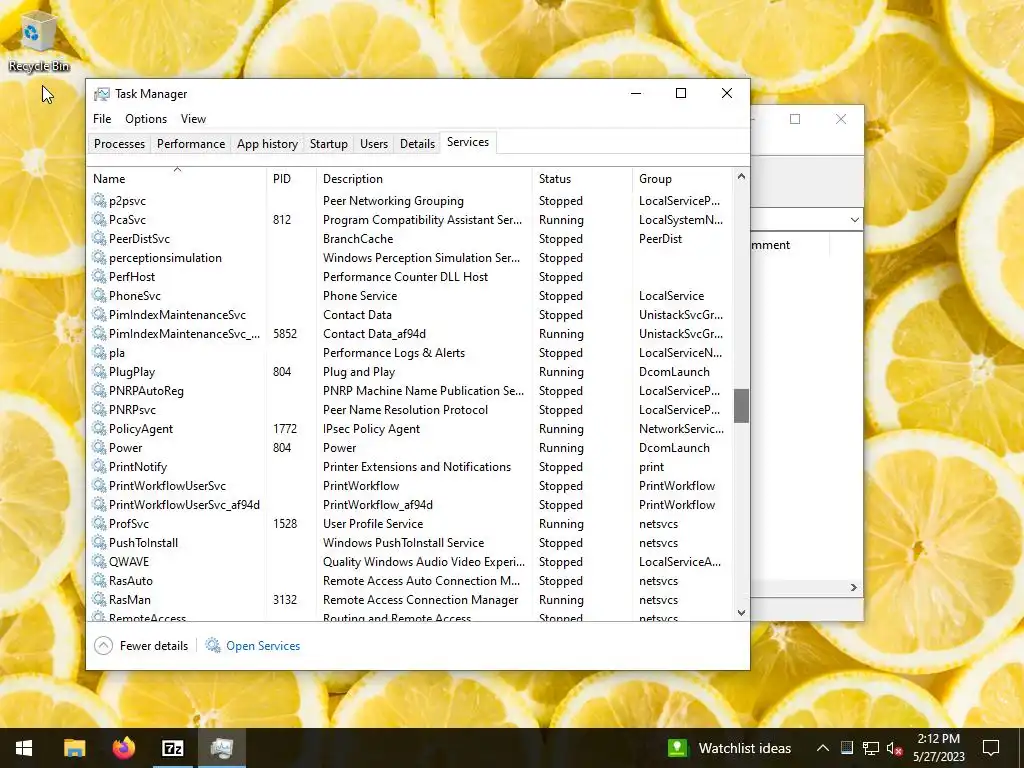Click the gear icon beside PrintNotify

99,466
